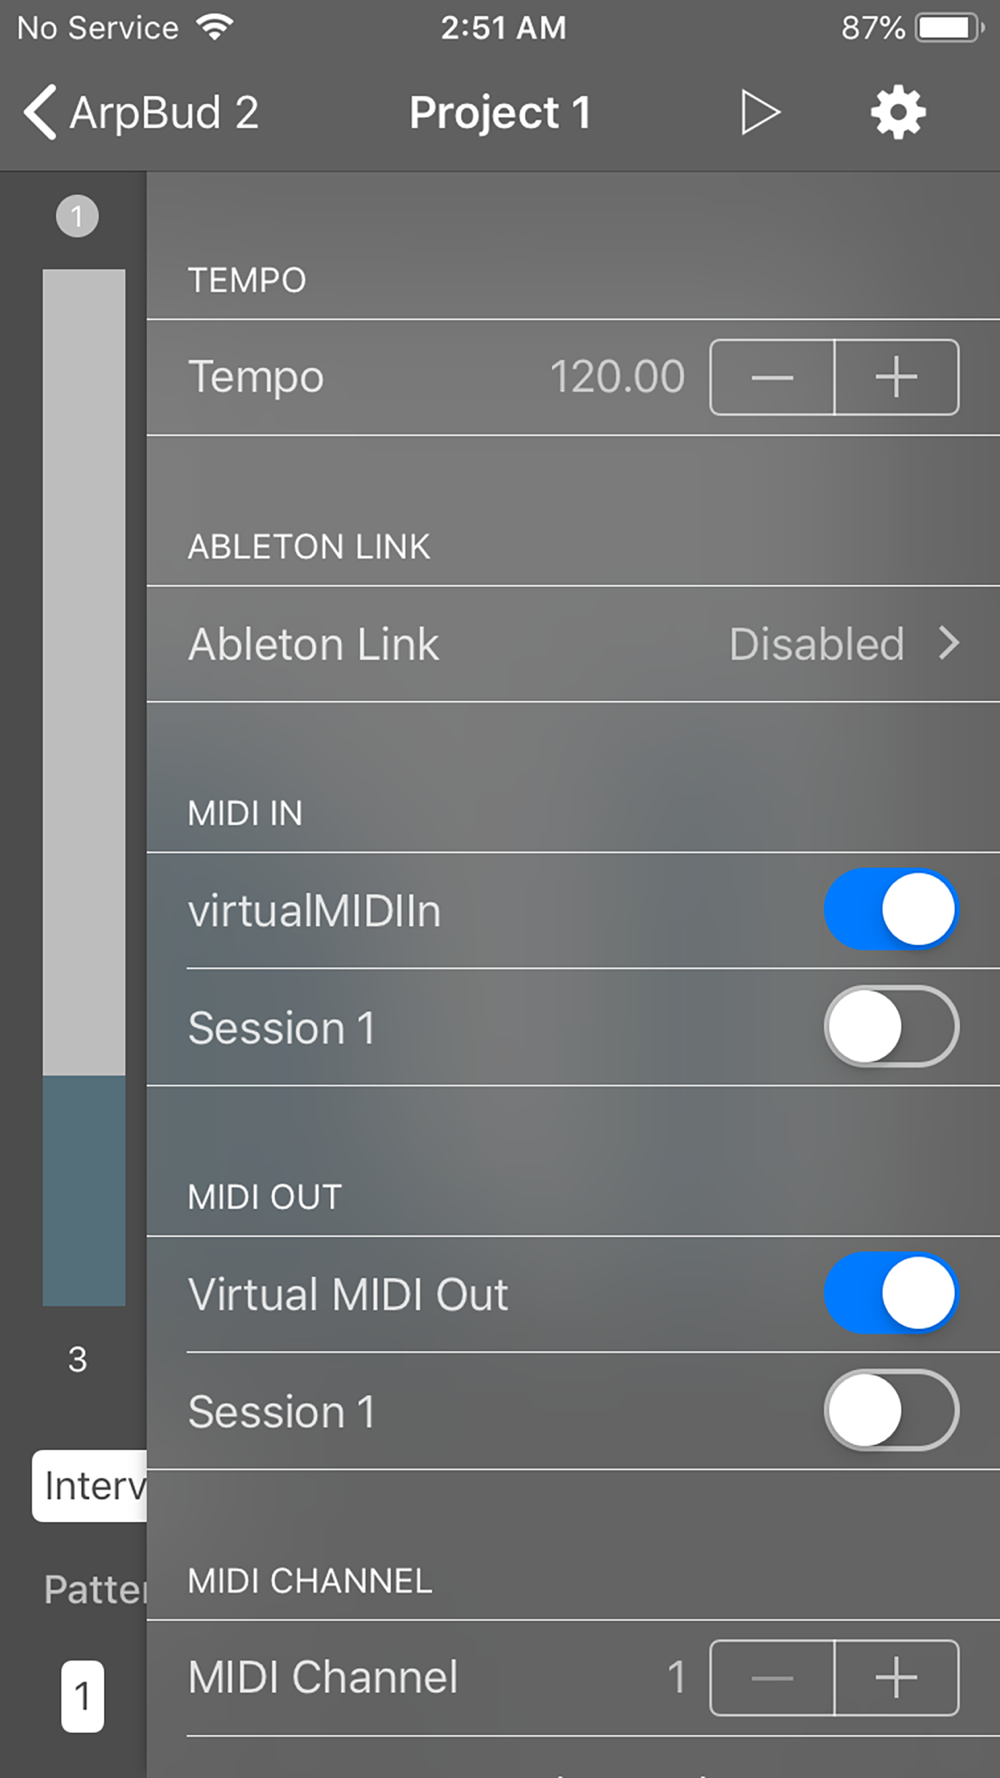Disable the Virtual MIDI Out switch
Image resolution: width=1000 pixels, height=1778 pixels.
891,1293
